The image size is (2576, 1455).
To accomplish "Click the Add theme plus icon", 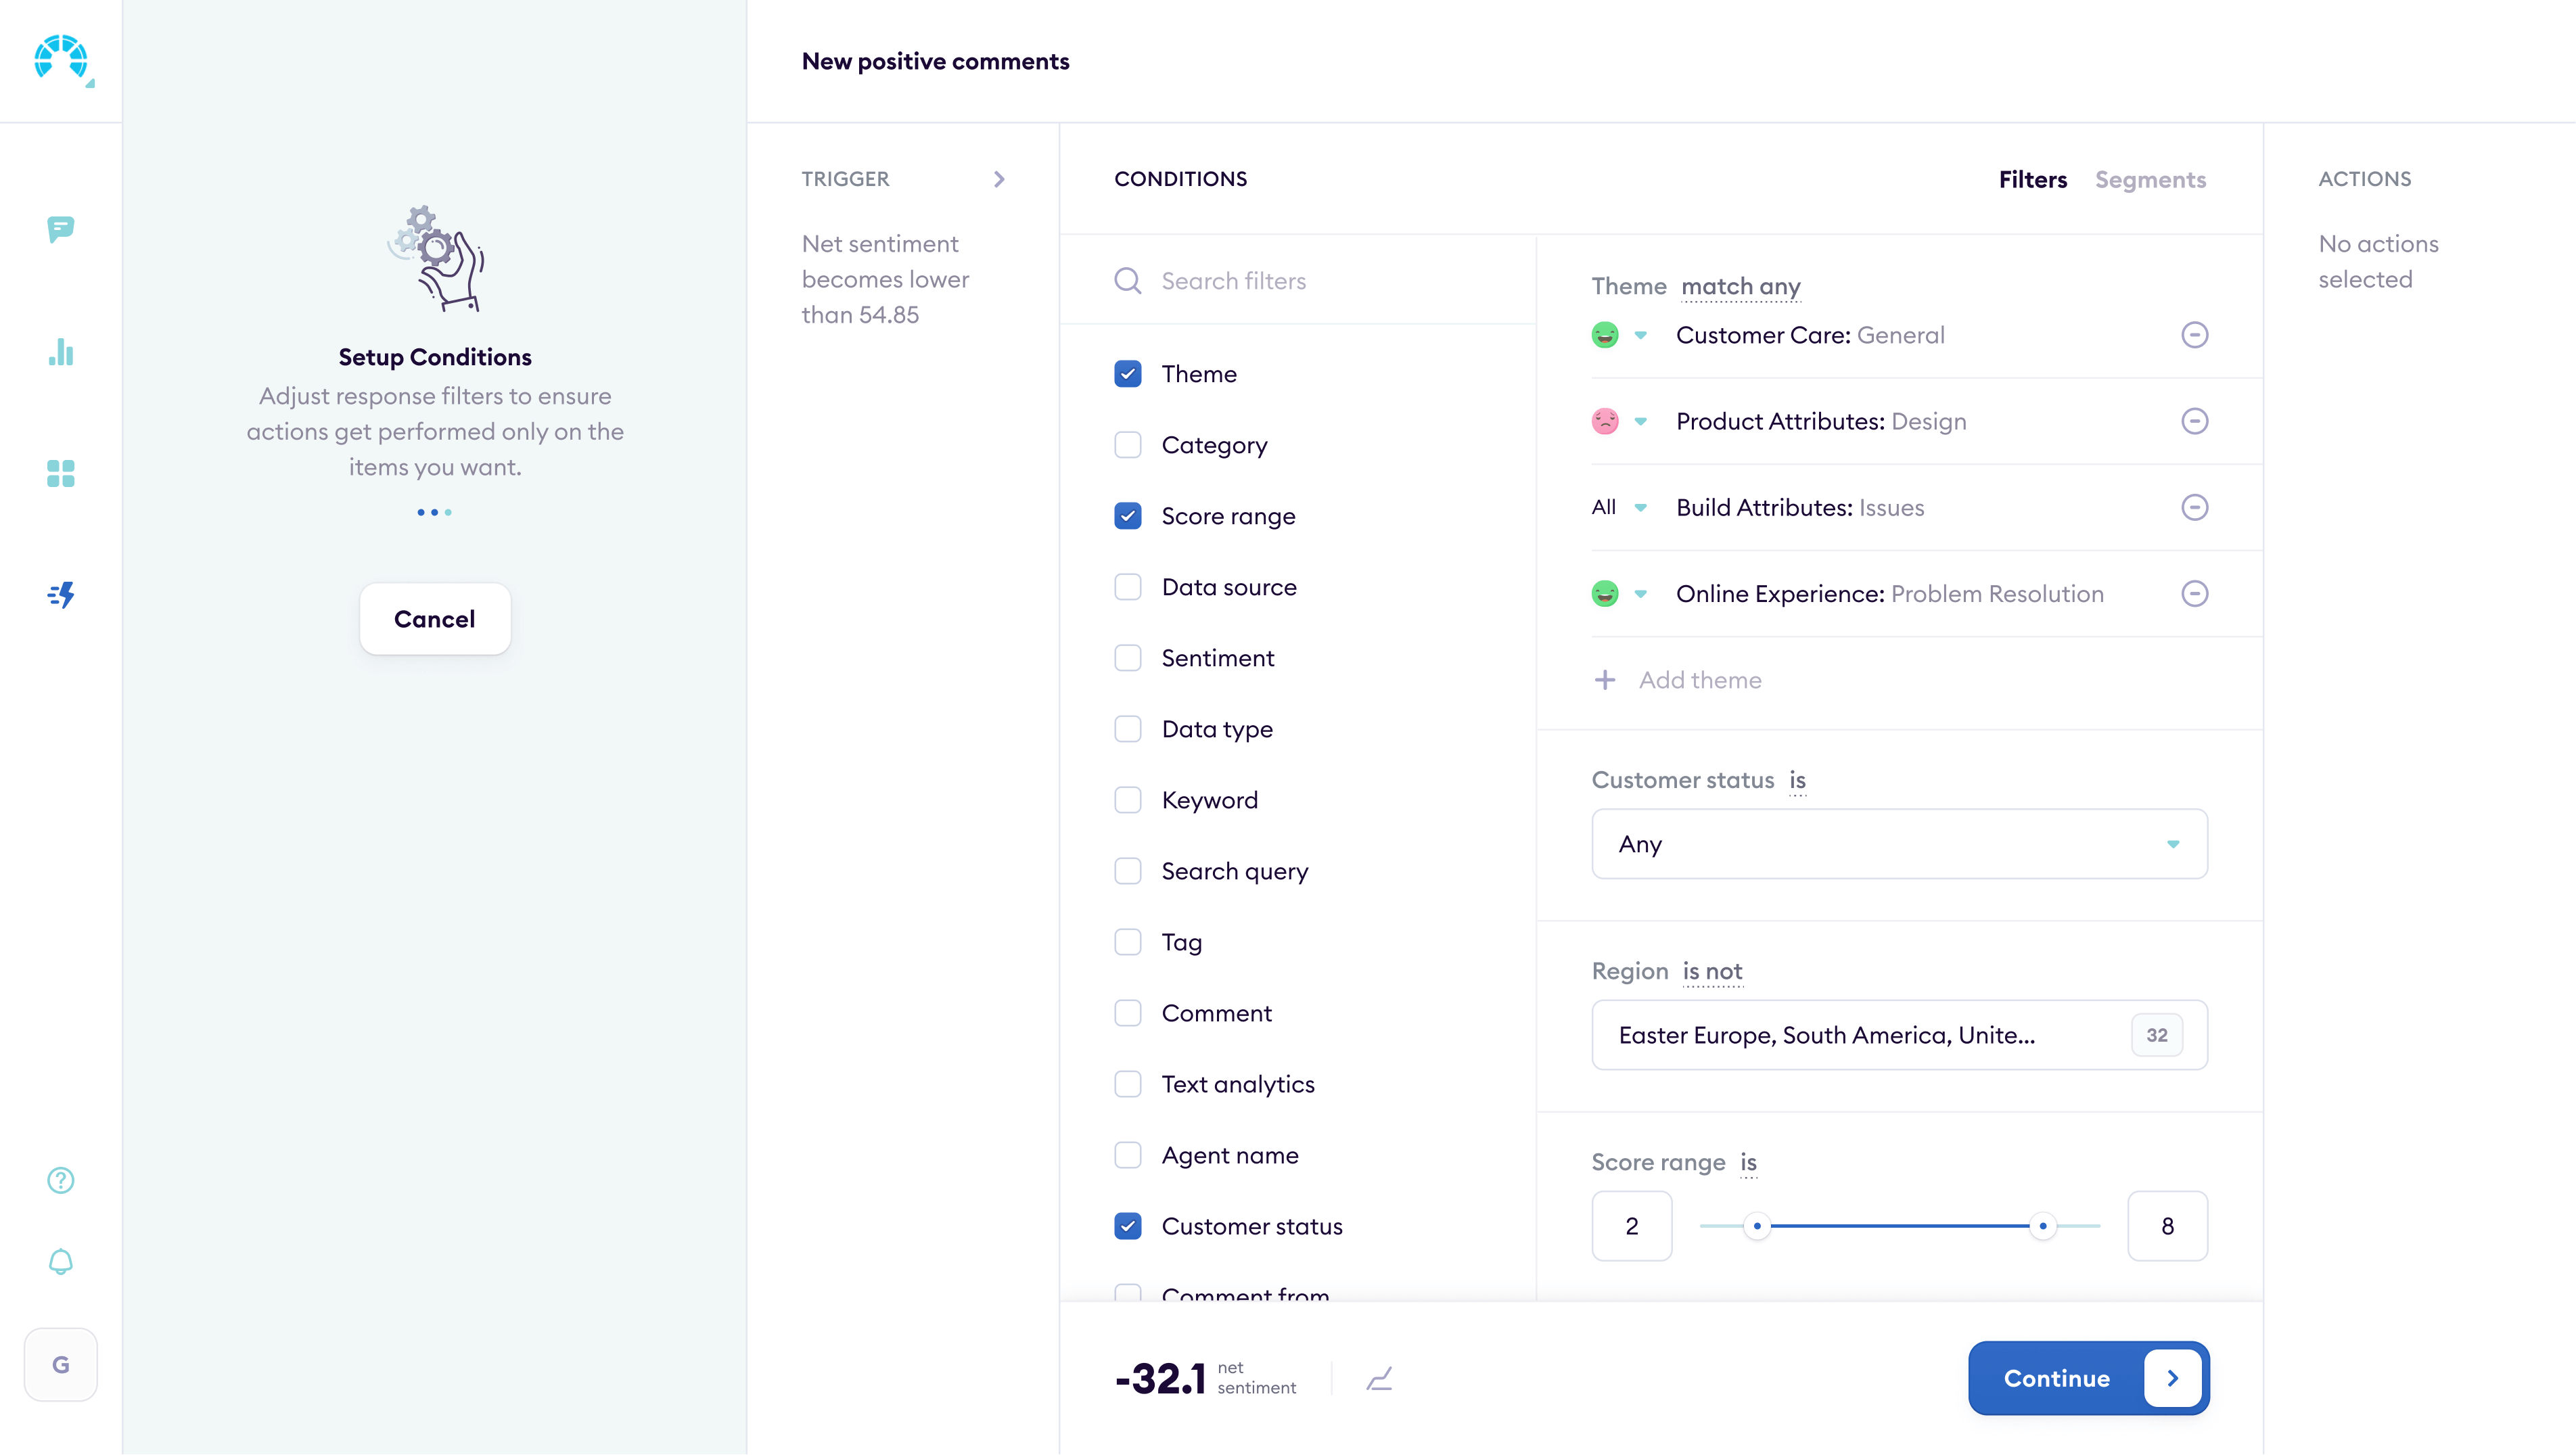I will 1605,679.
